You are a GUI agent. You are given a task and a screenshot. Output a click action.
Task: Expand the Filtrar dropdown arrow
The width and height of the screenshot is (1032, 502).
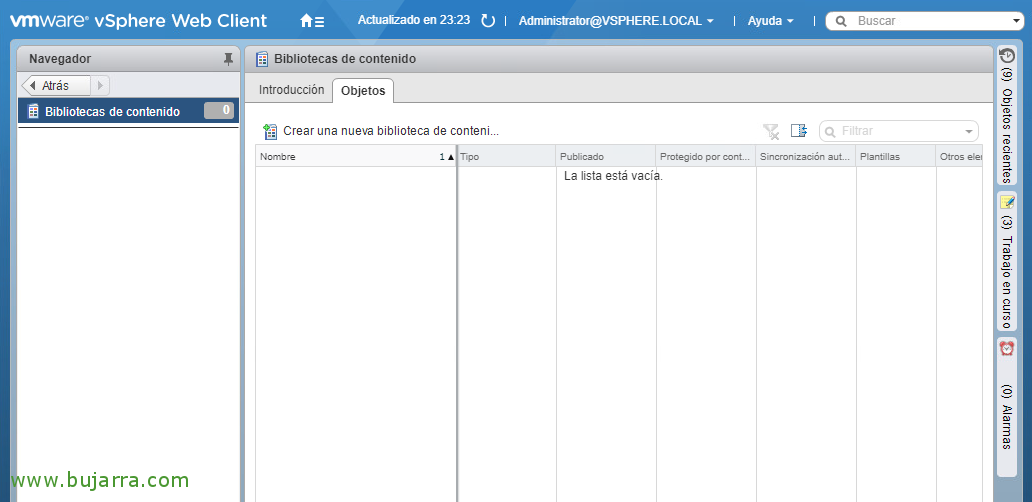[x=969, y=132]
